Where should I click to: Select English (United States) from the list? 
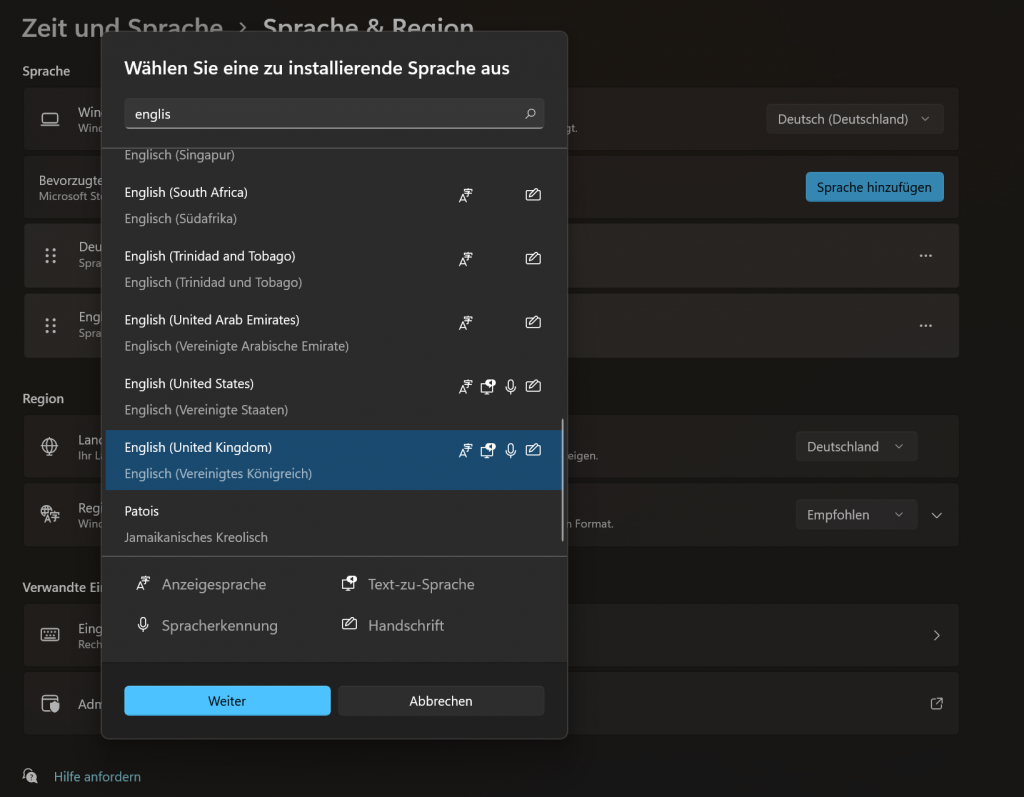(x=333, y=397)
